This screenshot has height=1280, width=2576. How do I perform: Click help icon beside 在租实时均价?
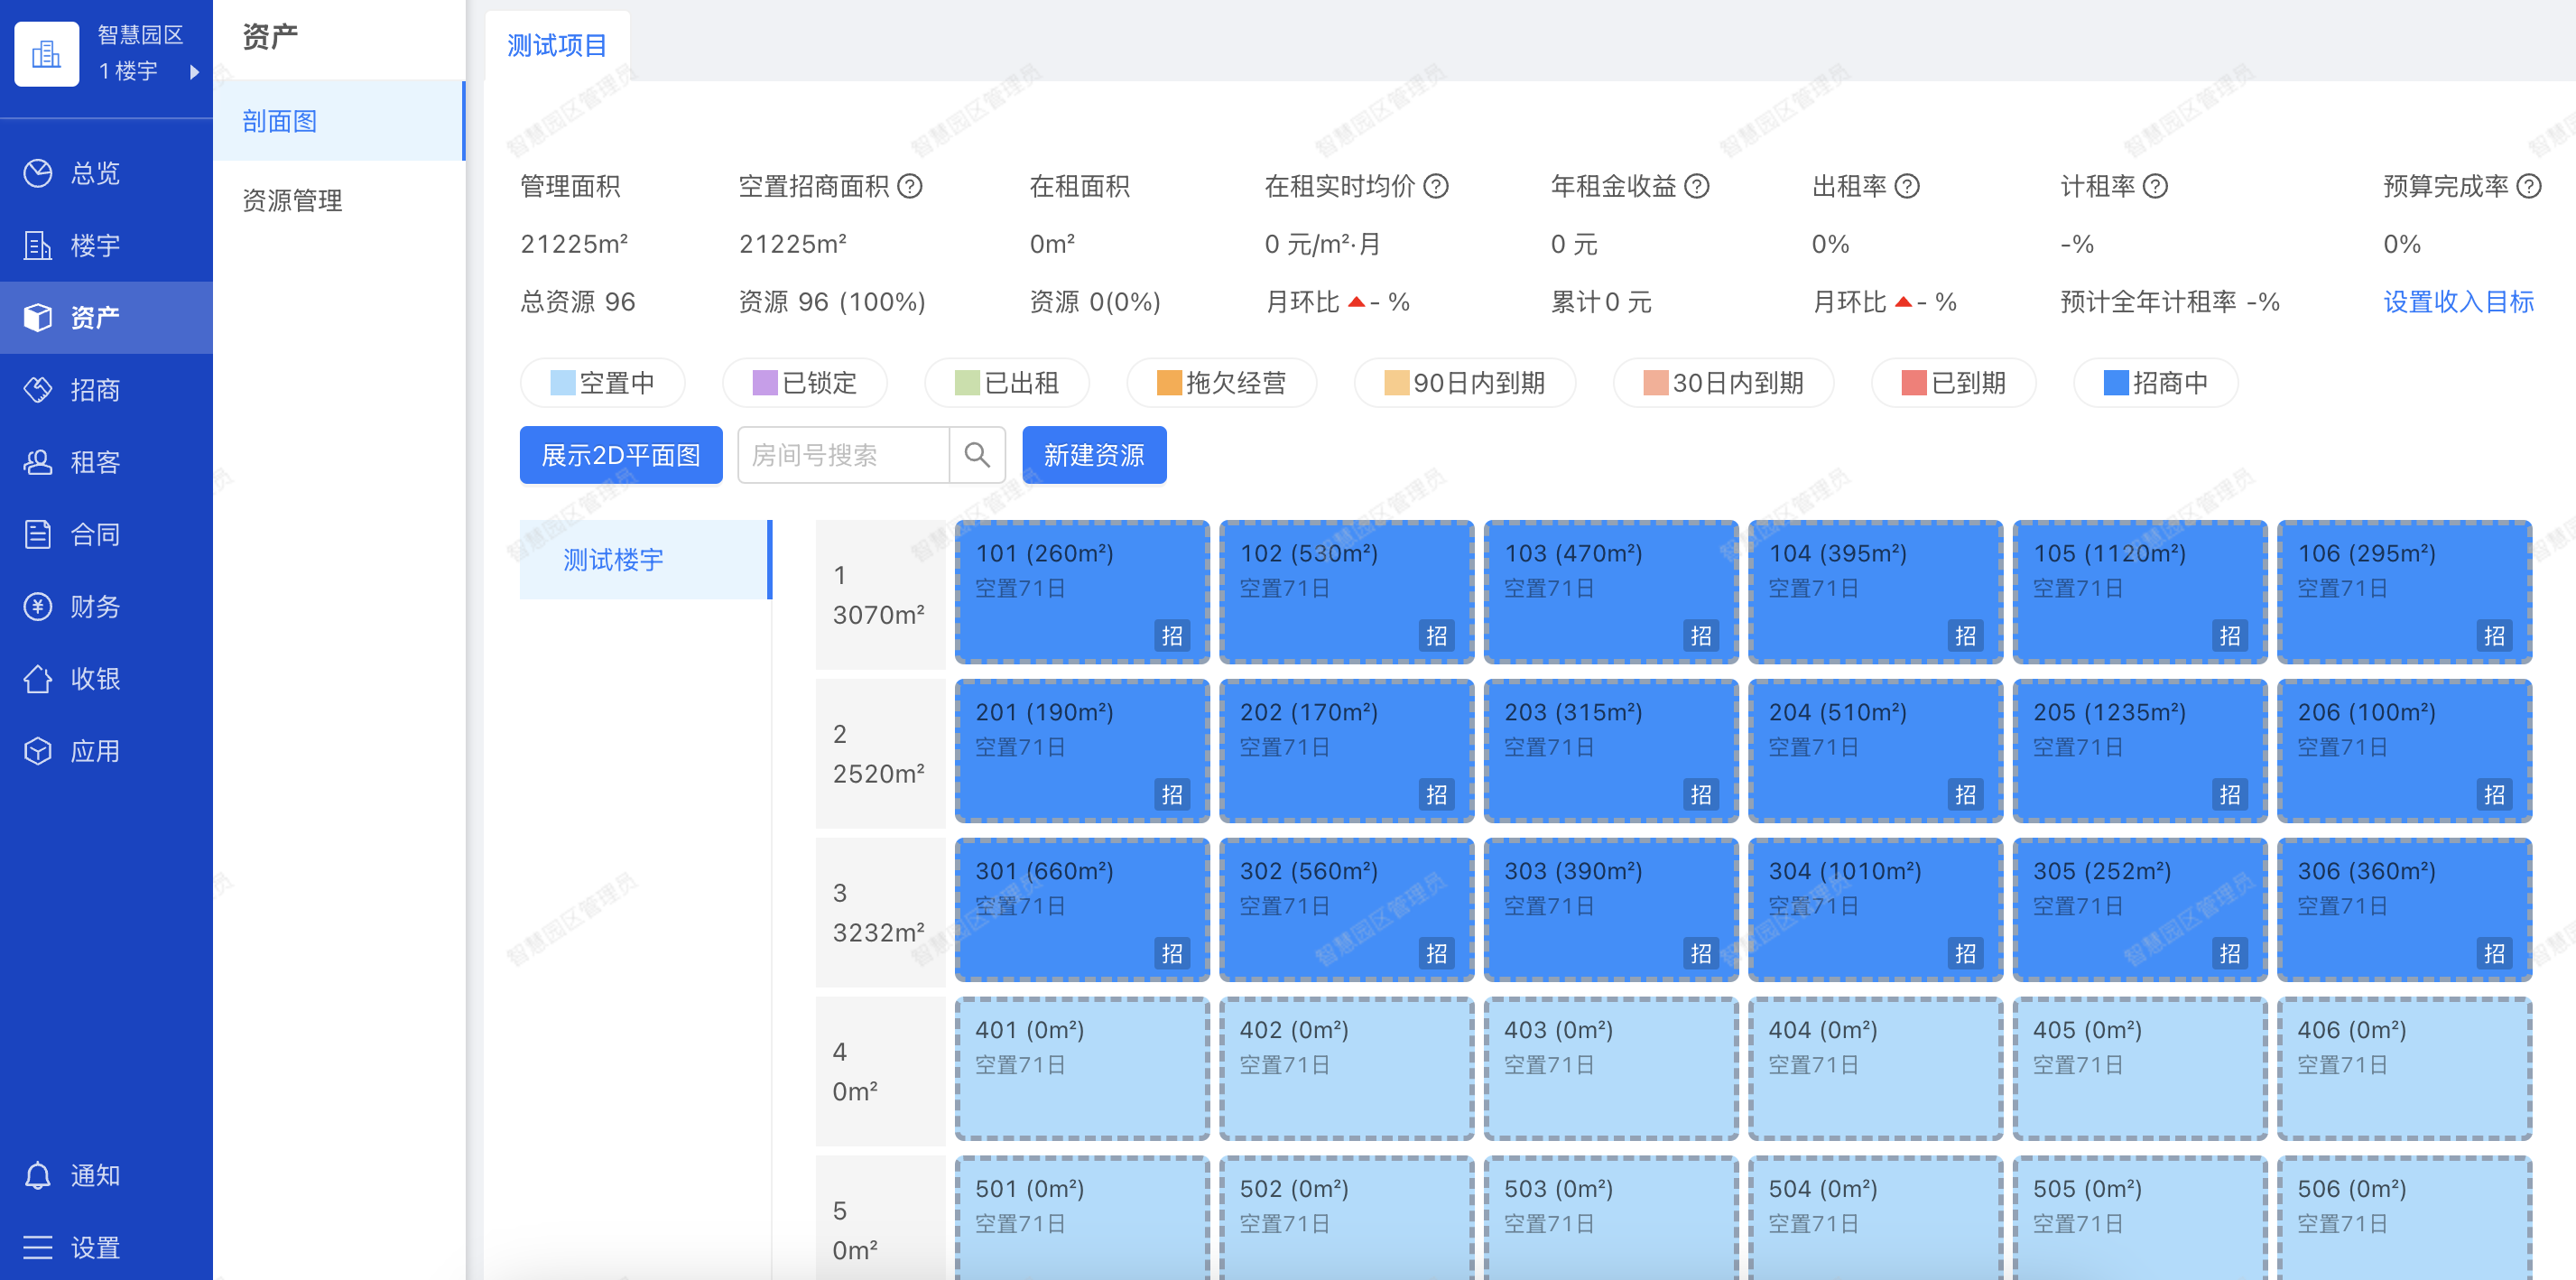click(1436, 187)
